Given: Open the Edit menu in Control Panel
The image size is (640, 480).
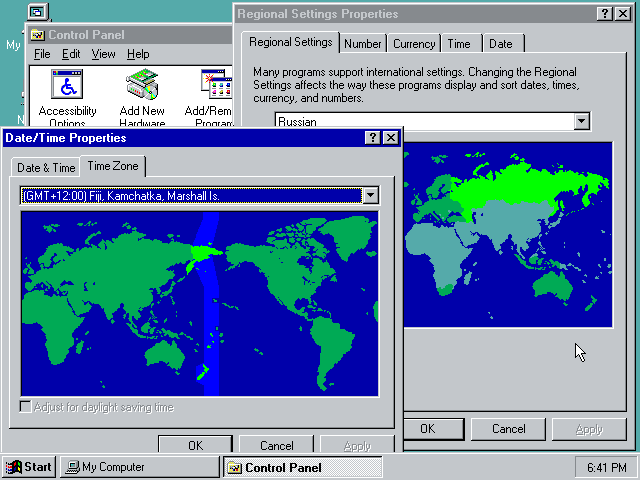Looking at the screenshot, I should tap(71, 54).
